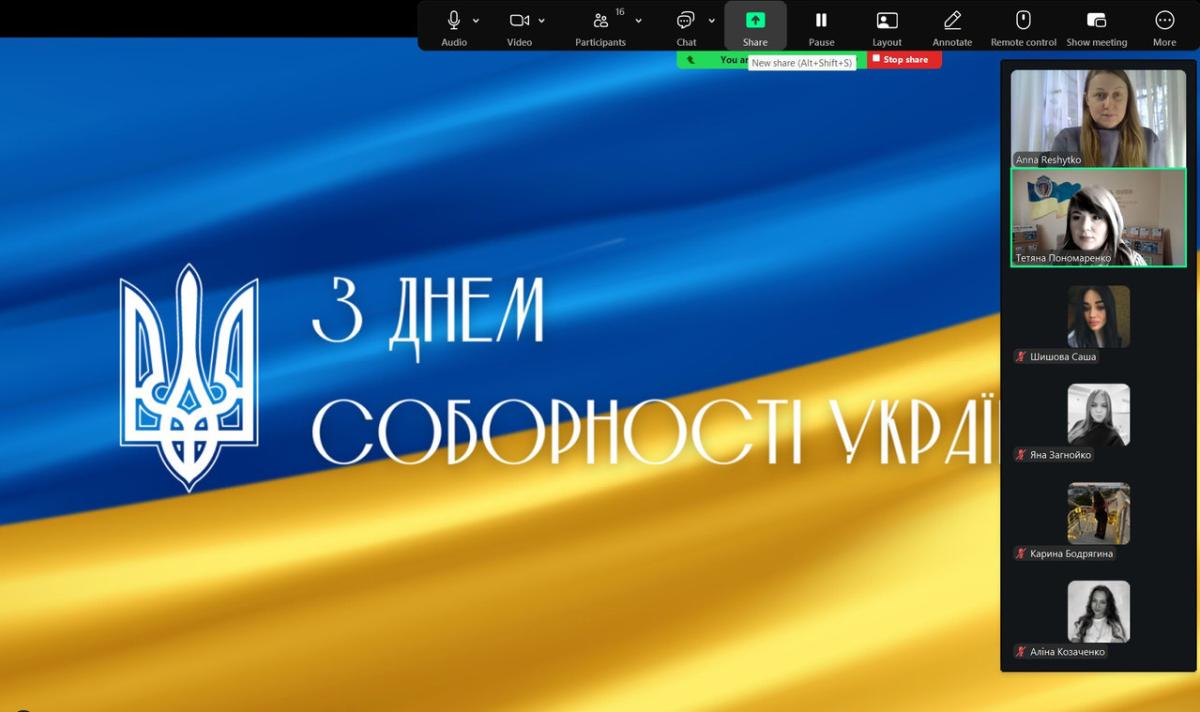The image size is (1200, 712).
Task: Expand the Participants dropdown arrow
Action: 639,21
